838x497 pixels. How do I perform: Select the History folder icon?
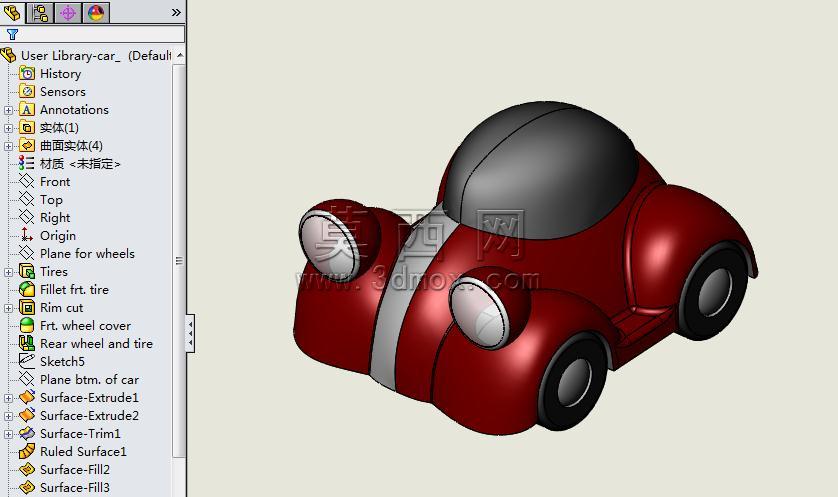[27, 74]
